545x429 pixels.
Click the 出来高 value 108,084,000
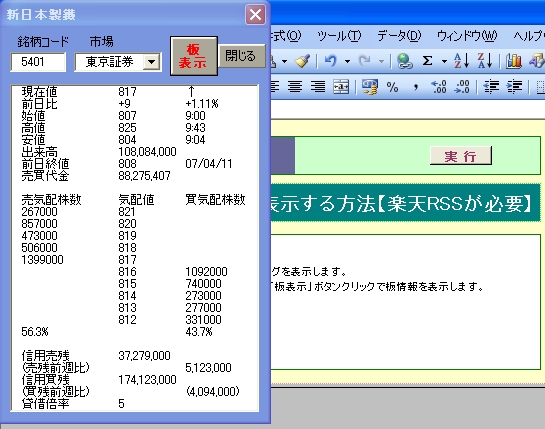click(x=147, y=152)
